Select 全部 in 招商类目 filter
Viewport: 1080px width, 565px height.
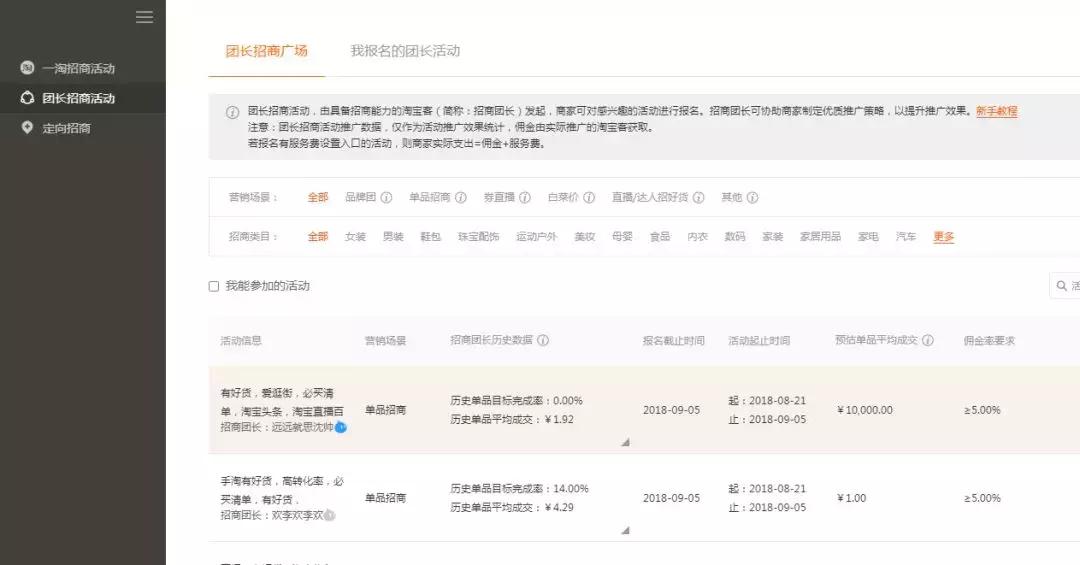click(x=318, y=237)
